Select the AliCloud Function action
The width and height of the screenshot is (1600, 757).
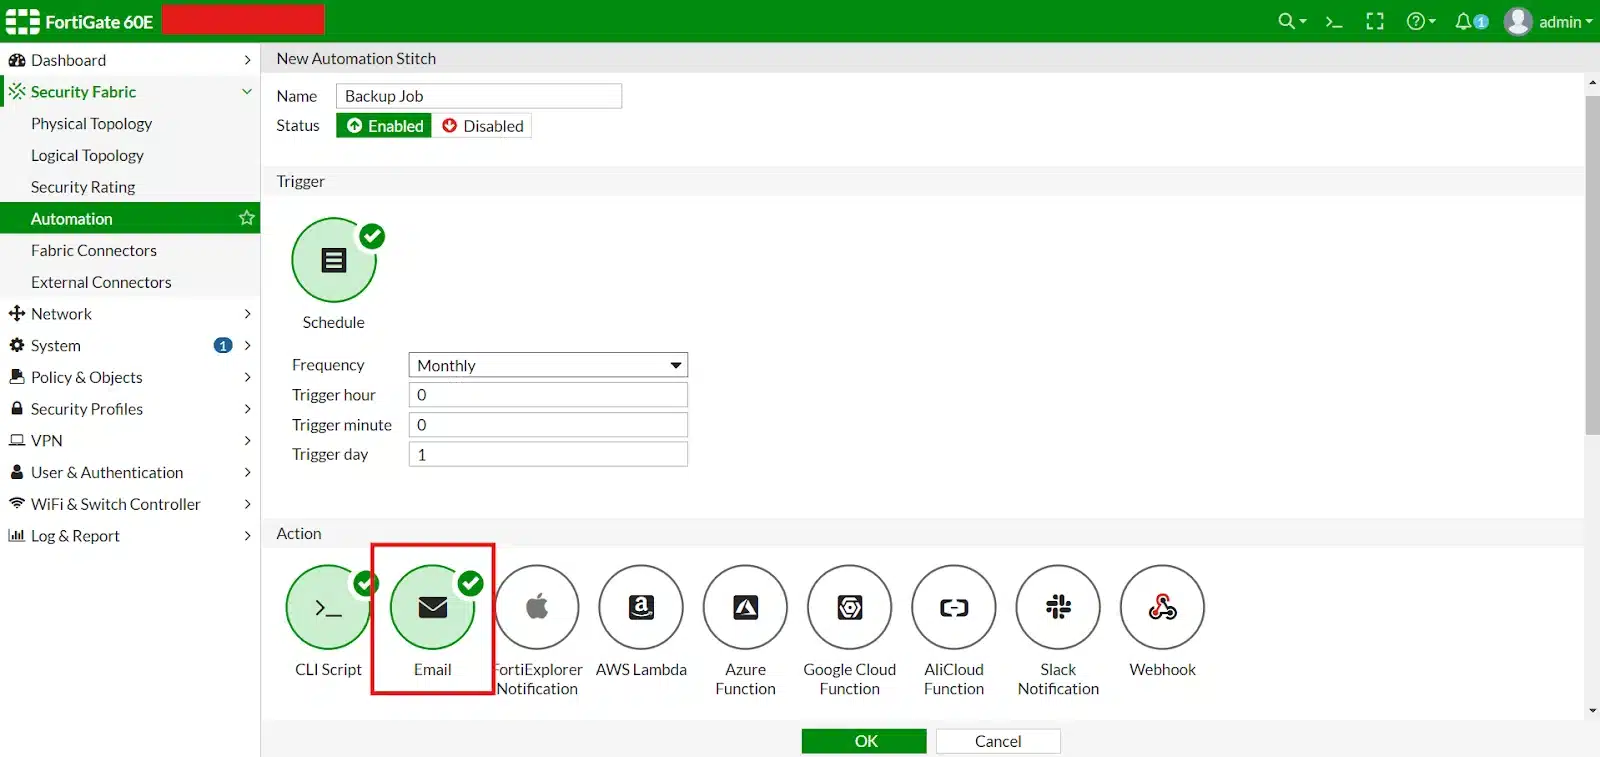954,607
